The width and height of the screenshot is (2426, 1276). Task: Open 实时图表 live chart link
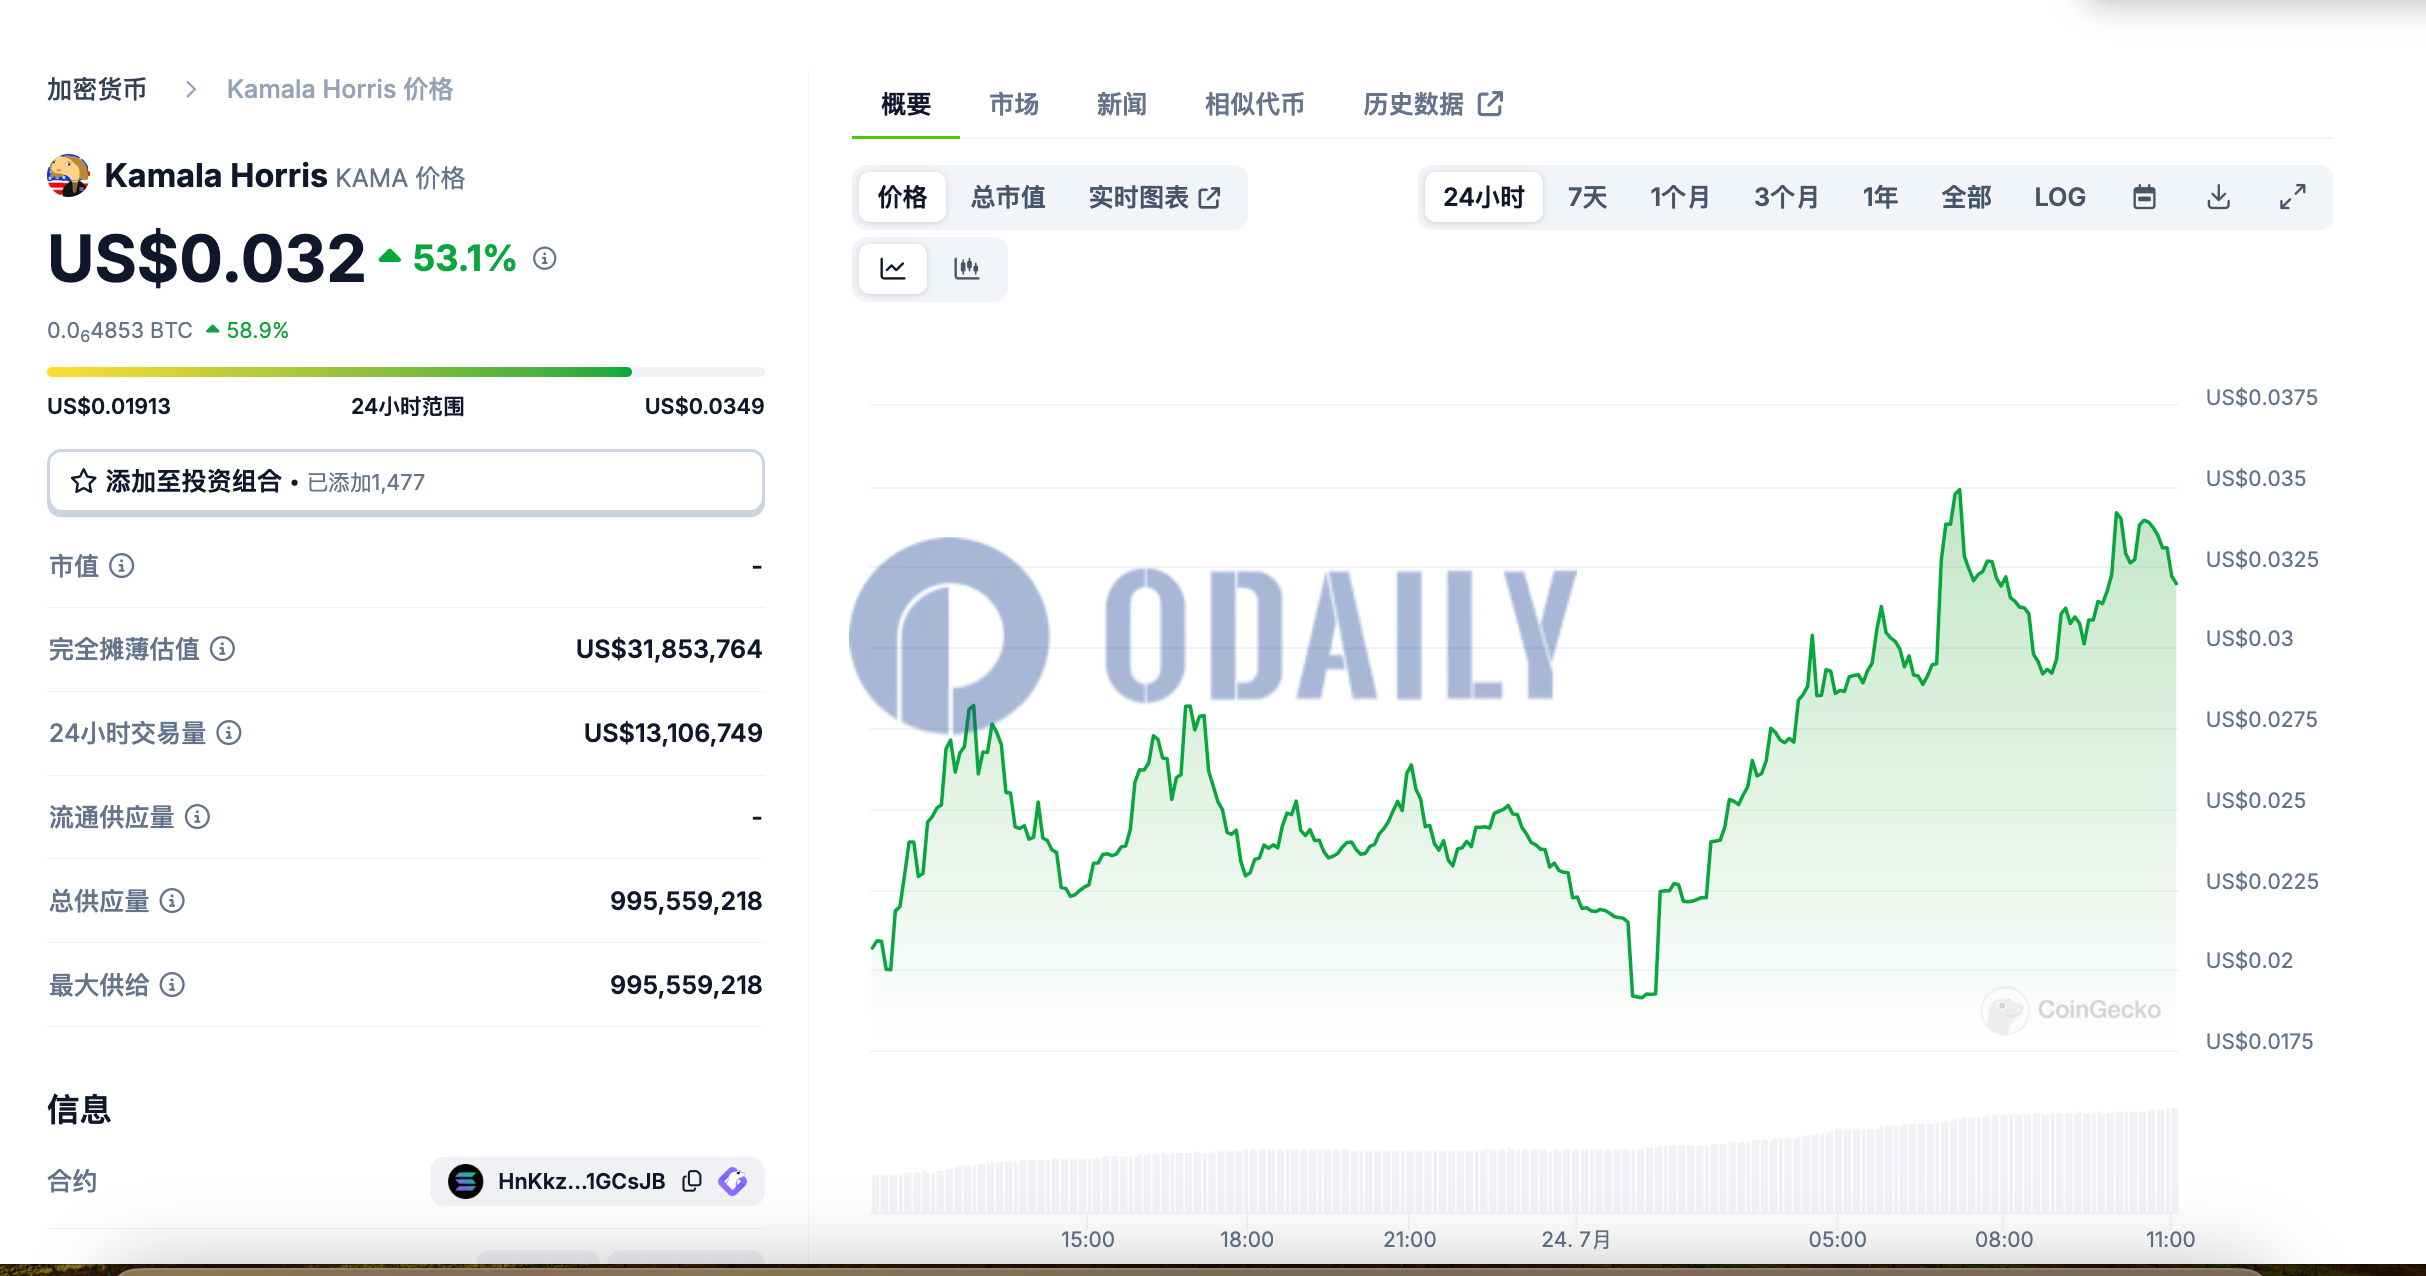(1155, 197)
